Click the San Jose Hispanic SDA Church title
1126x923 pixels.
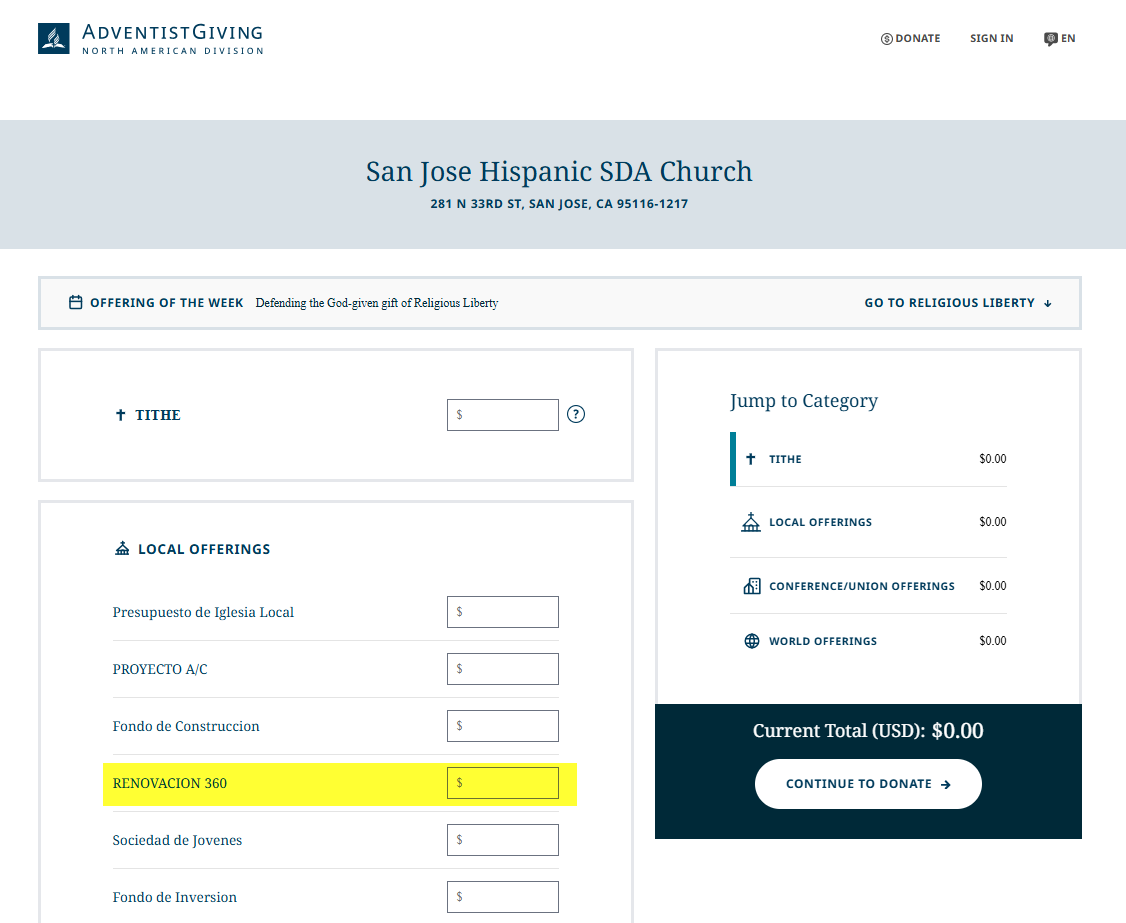(x=559, y=172)
